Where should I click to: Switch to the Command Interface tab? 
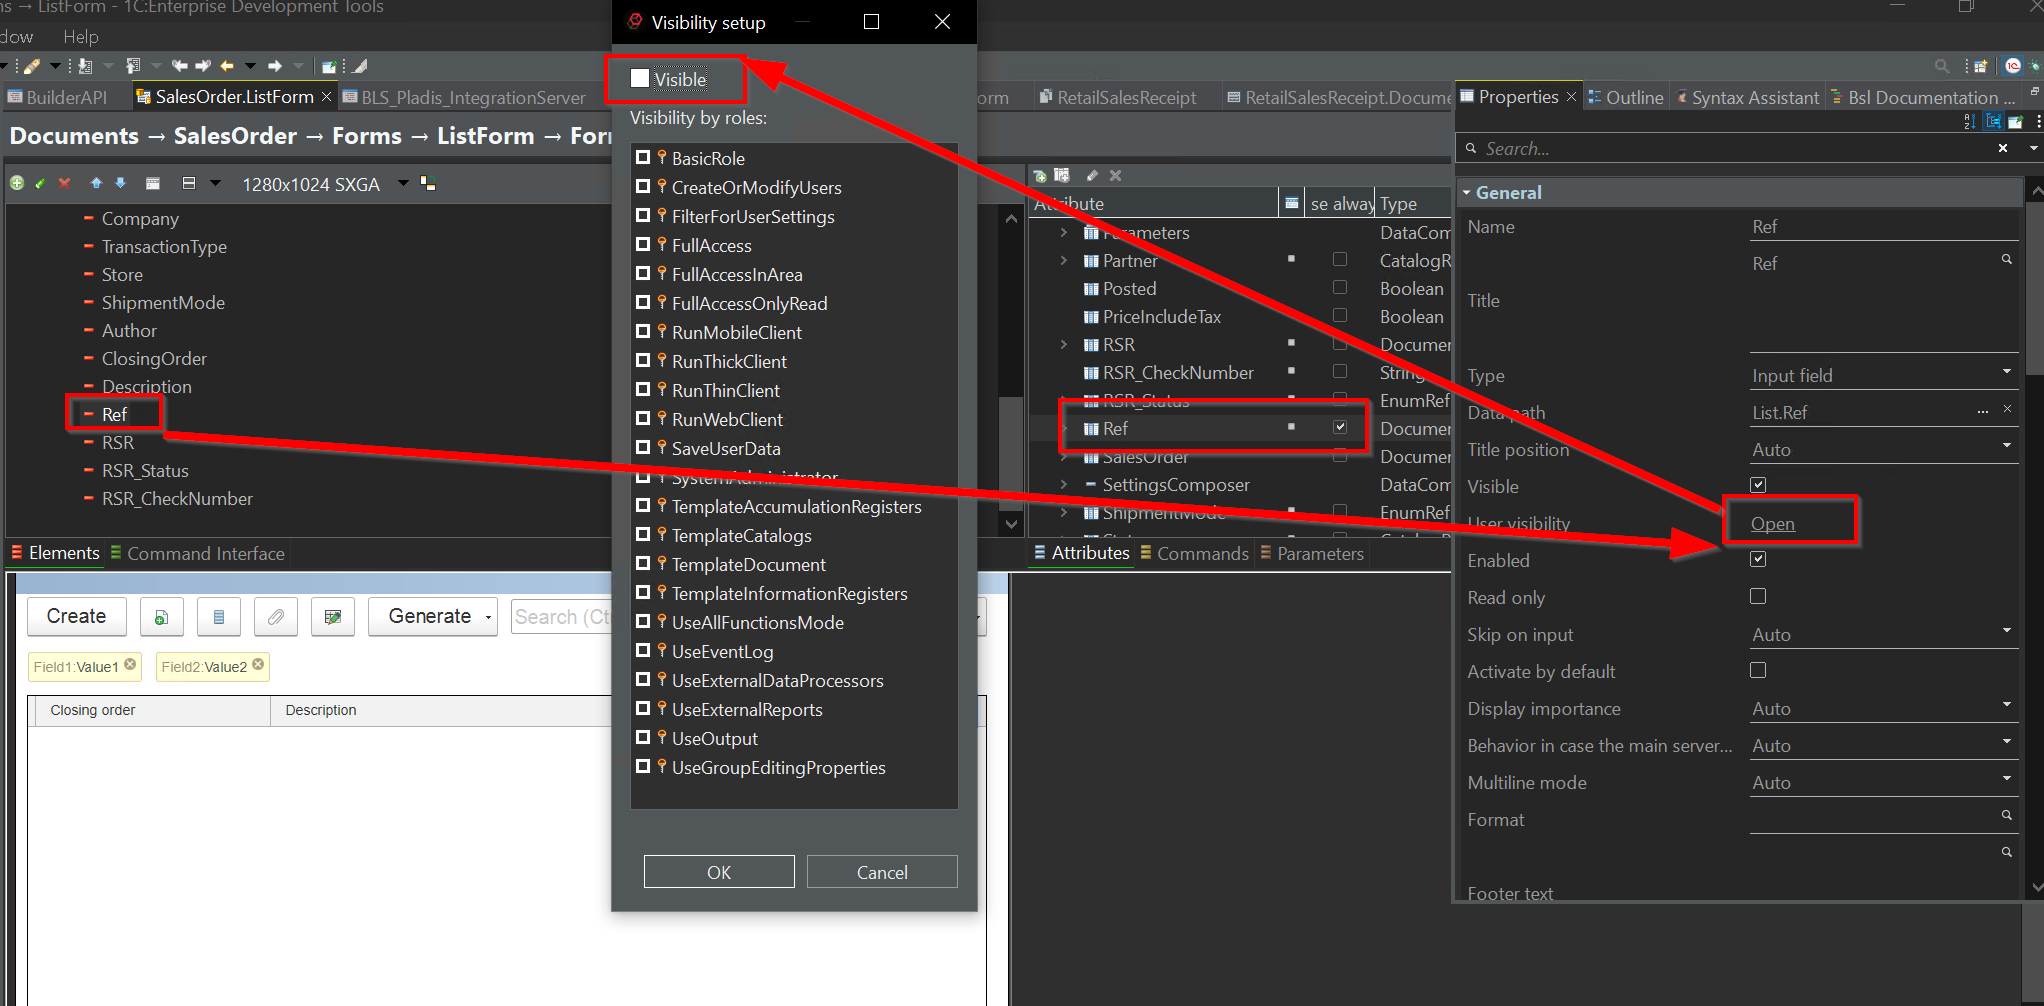(x=198, y=553)
